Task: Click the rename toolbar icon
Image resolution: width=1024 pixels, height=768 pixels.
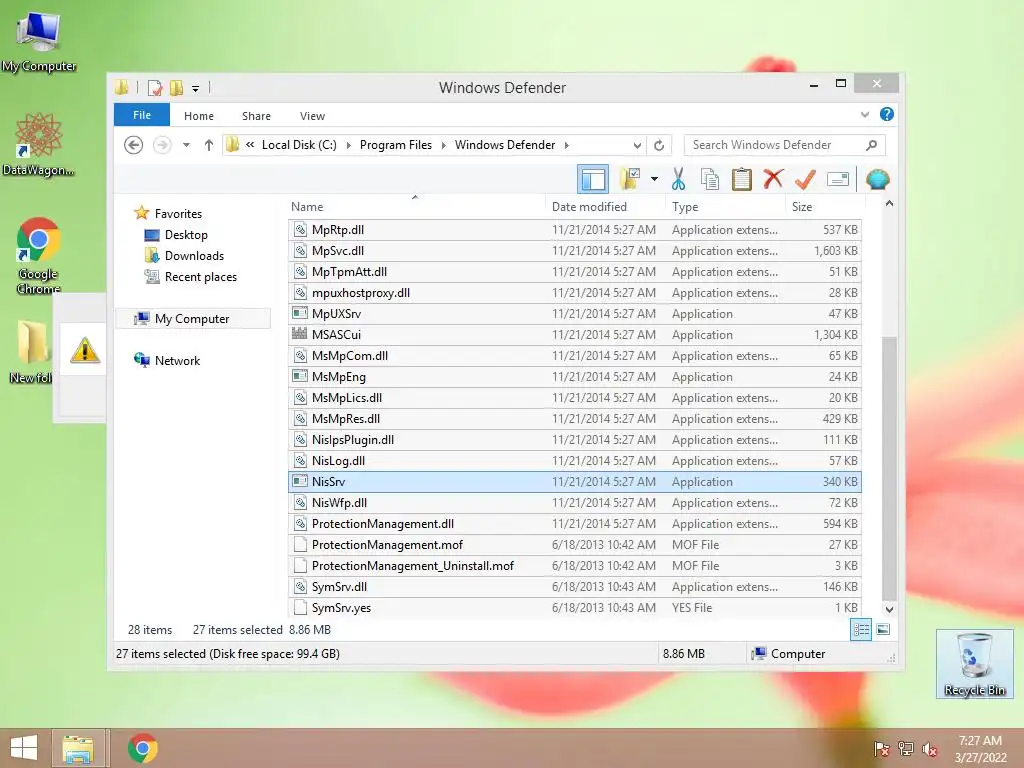Action: coord(838,179)
